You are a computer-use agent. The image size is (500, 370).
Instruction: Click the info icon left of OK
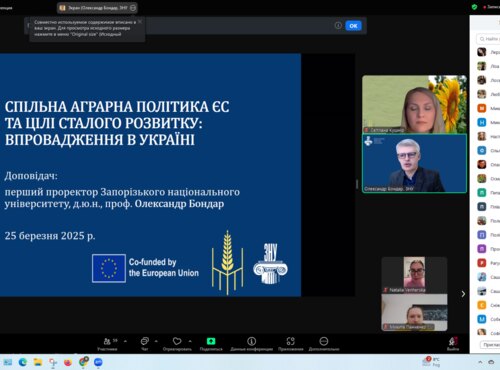338,26
